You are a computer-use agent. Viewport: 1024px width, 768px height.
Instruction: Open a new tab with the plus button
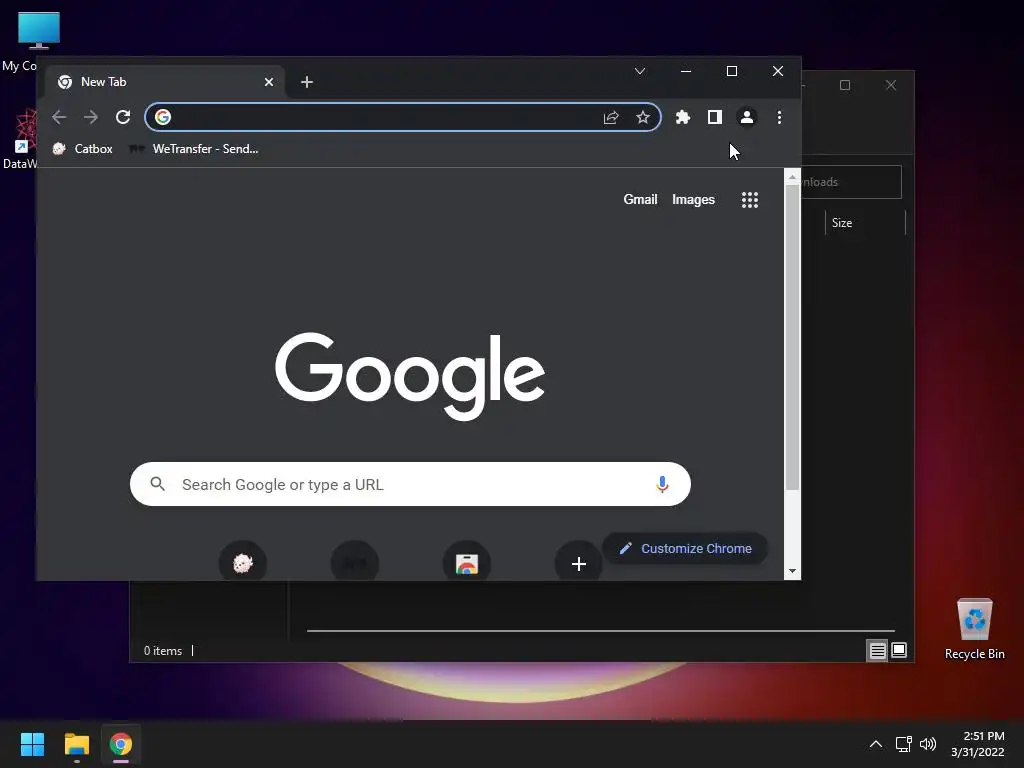(x=307, y=82)
